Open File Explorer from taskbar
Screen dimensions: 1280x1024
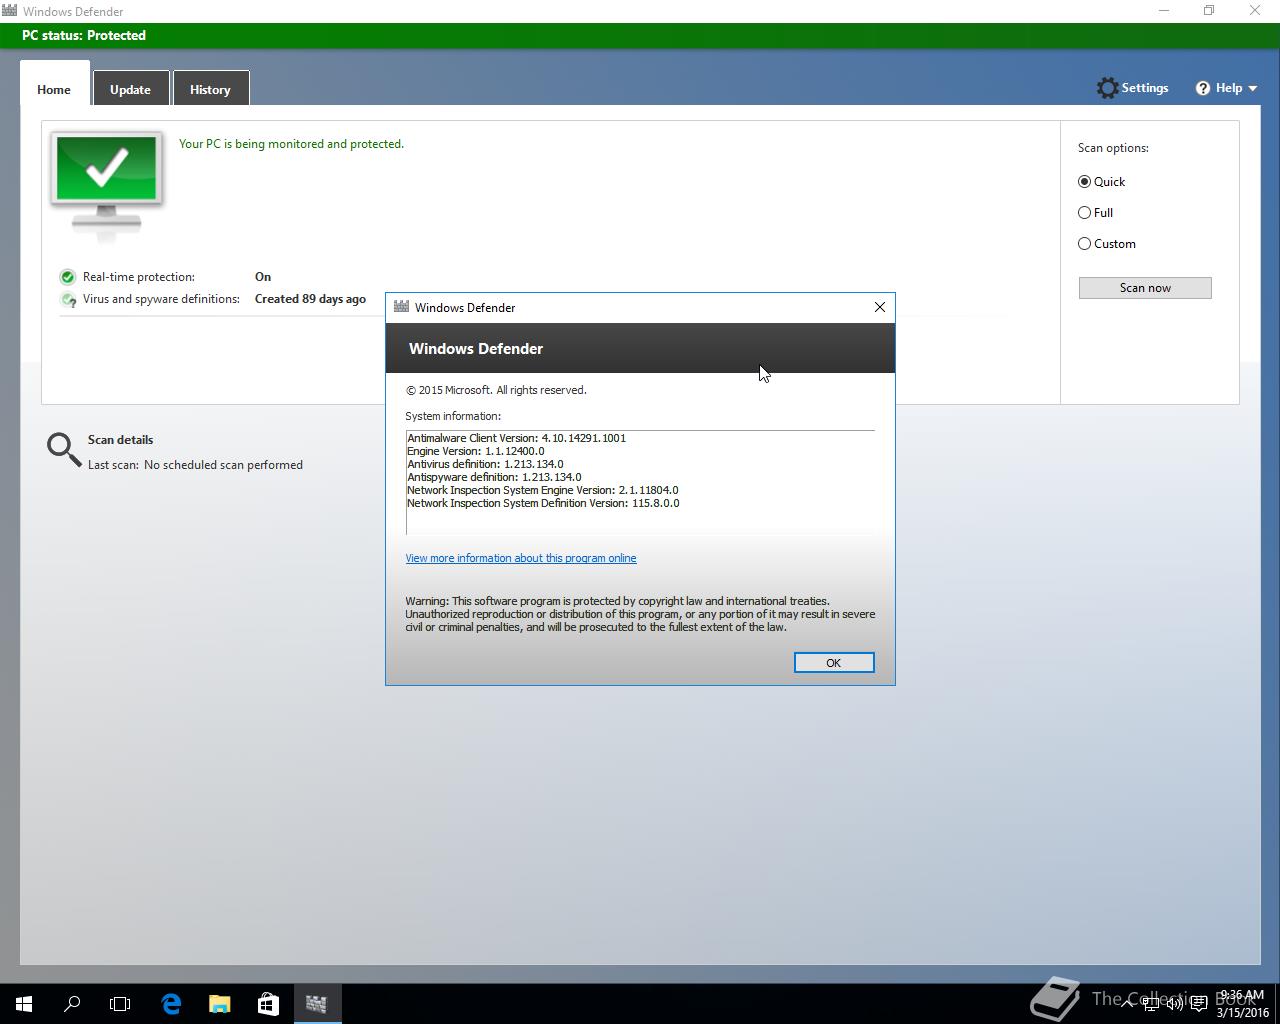[x=219, y=1004]
